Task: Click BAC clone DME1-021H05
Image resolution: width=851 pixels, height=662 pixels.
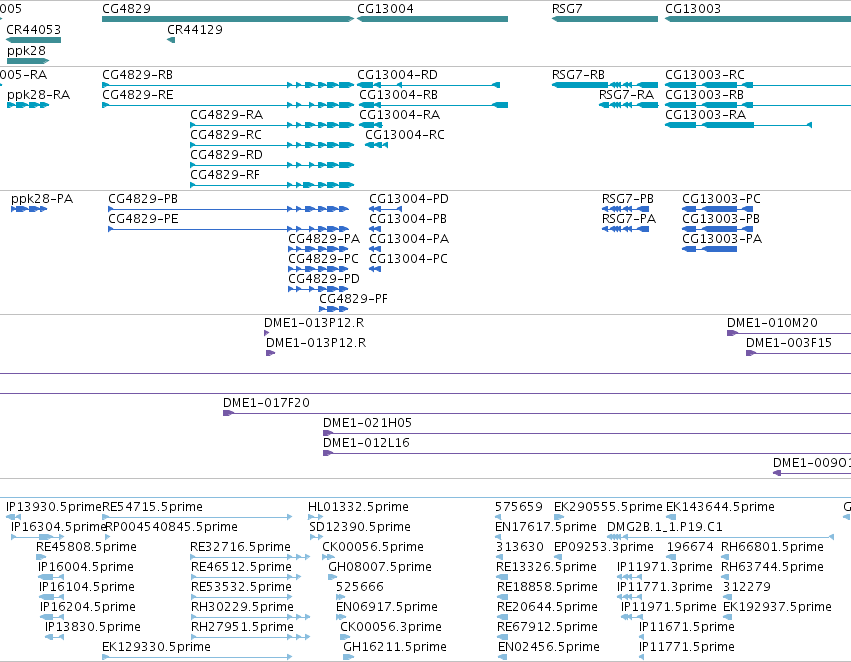Action: click(x=367, y=423)
